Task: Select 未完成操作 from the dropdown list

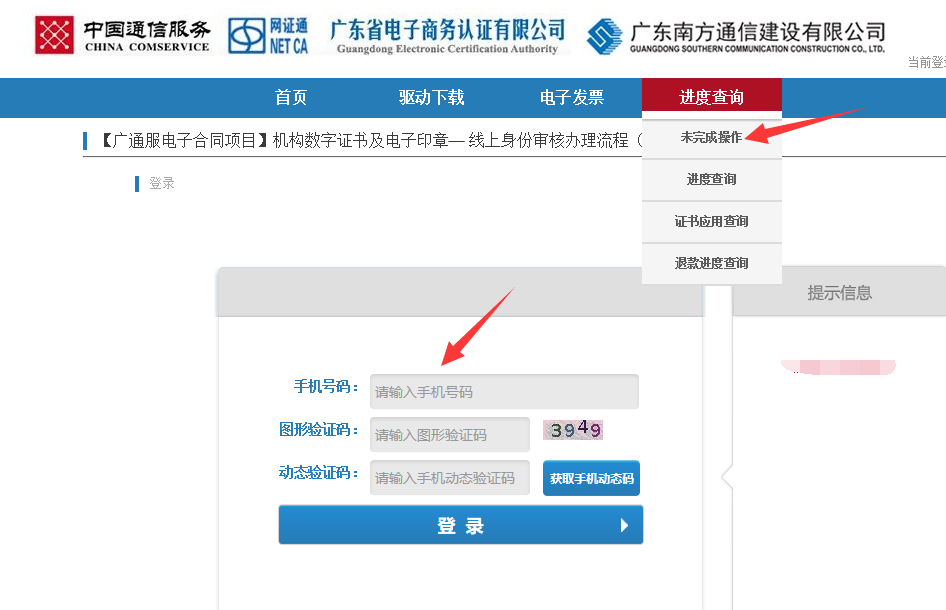Action: [711, 138]
